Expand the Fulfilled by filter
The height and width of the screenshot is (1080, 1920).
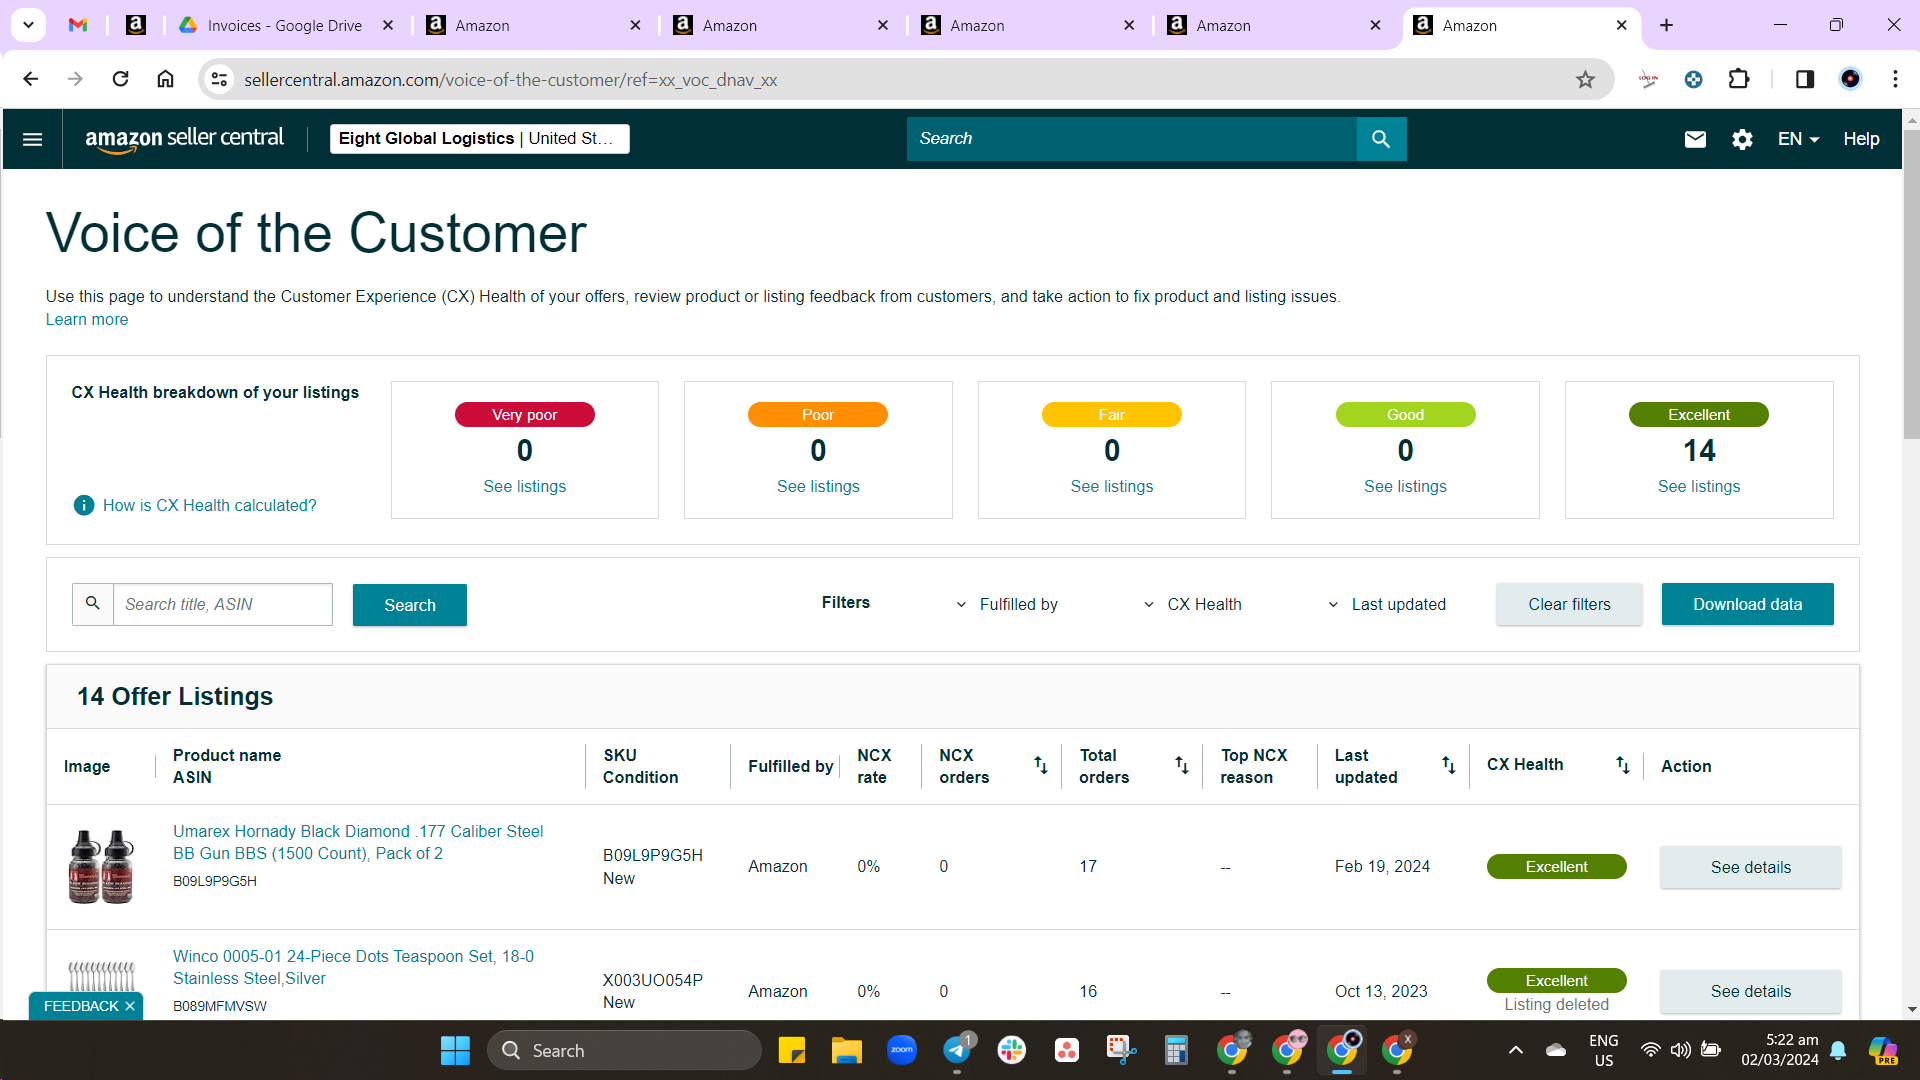[1006, 604]
